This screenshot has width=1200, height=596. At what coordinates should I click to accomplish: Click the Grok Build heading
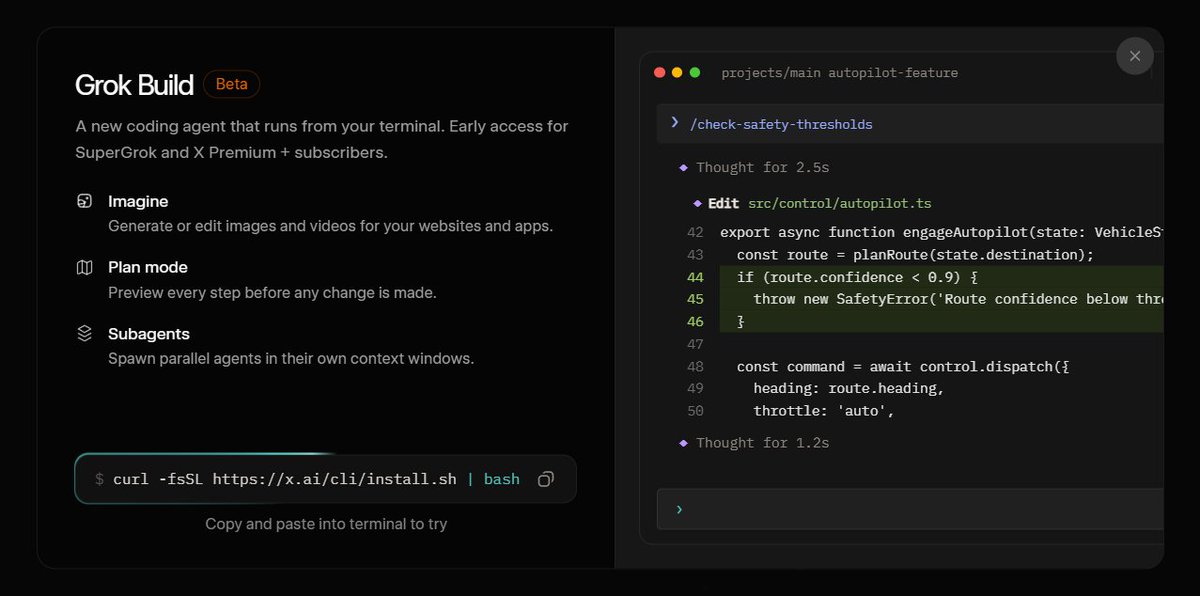point(134,85)
